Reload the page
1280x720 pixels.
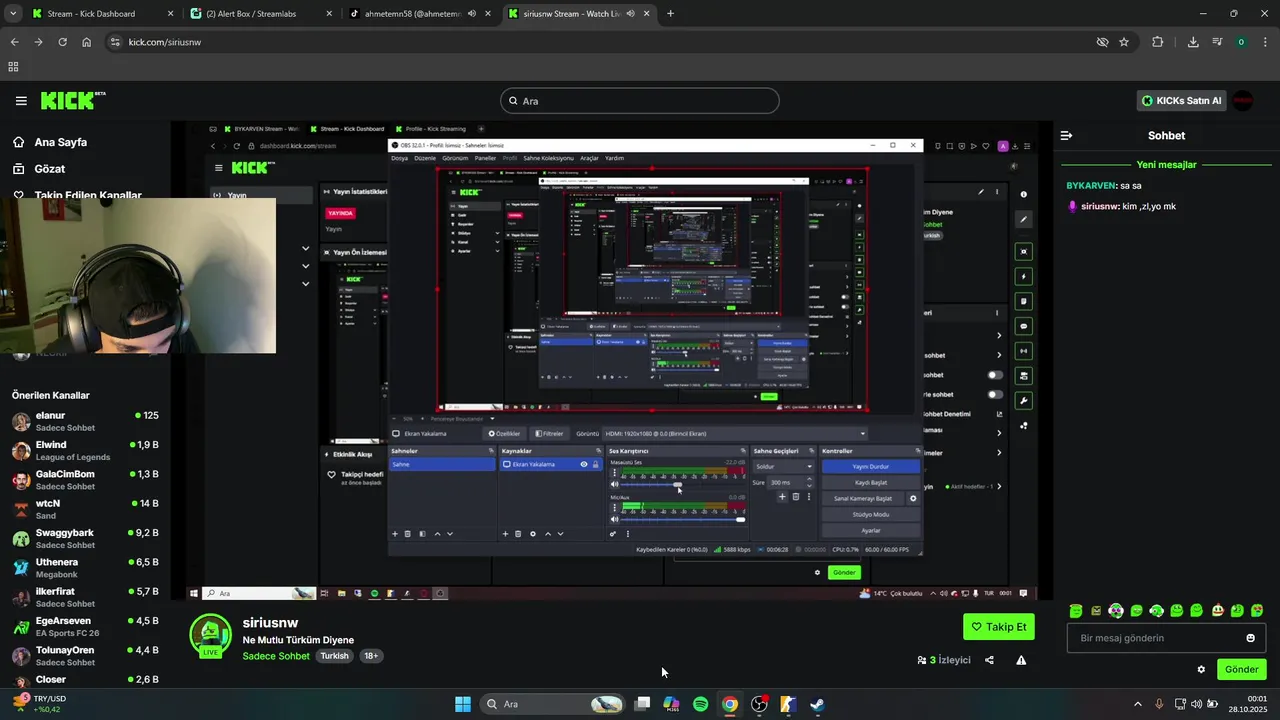click(x=62, y=42)
